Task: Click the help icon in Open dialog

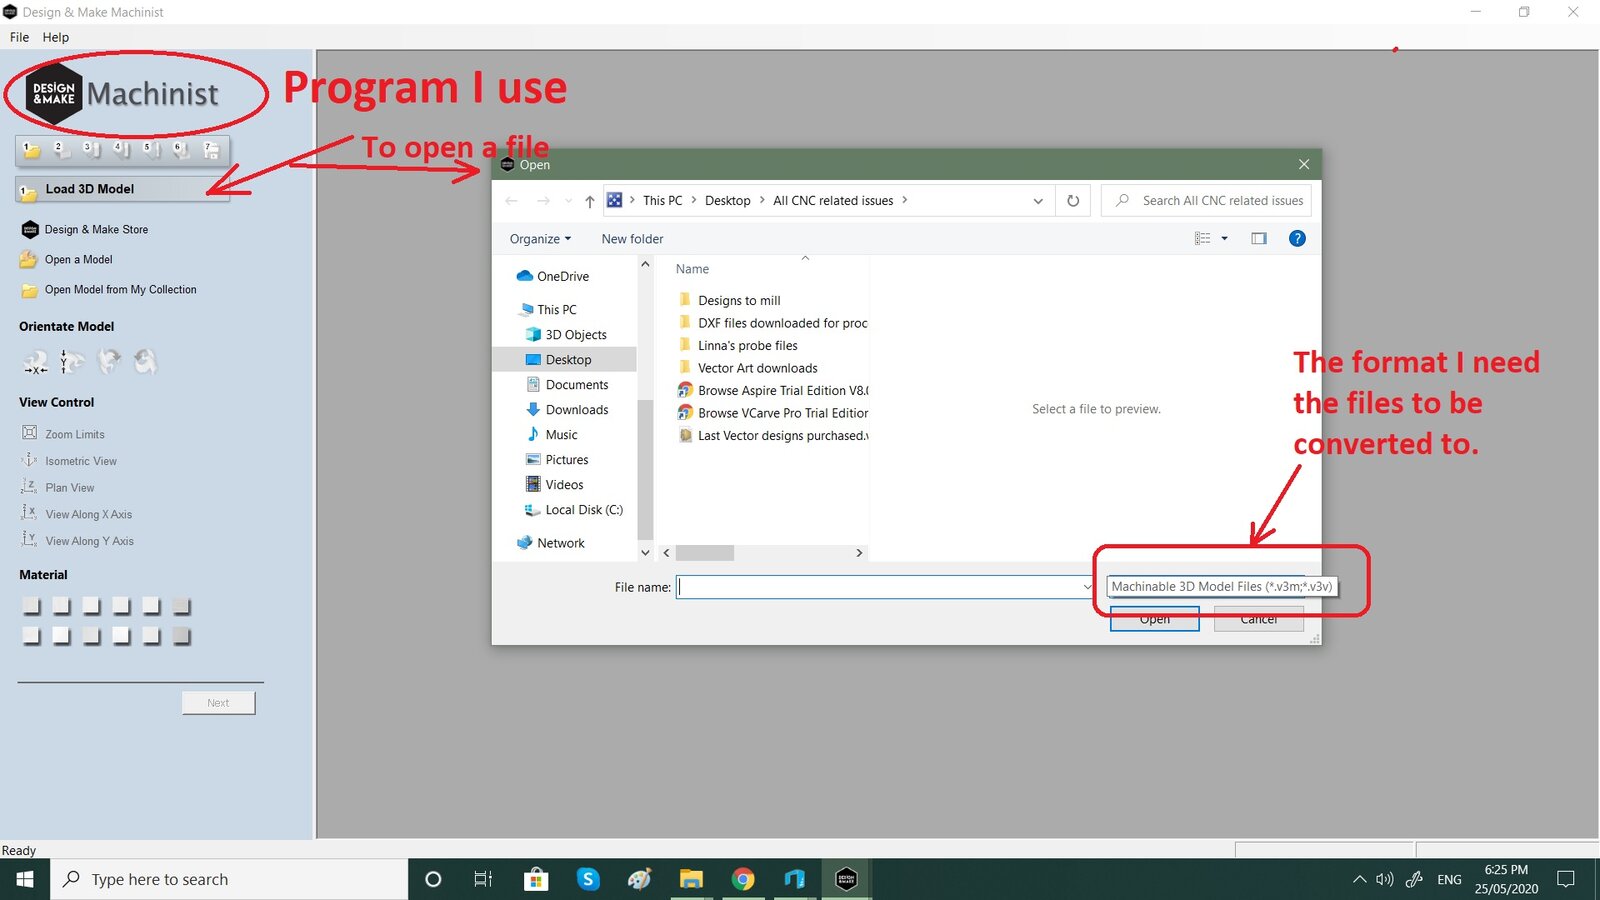Action: [x=1297, y=239]
